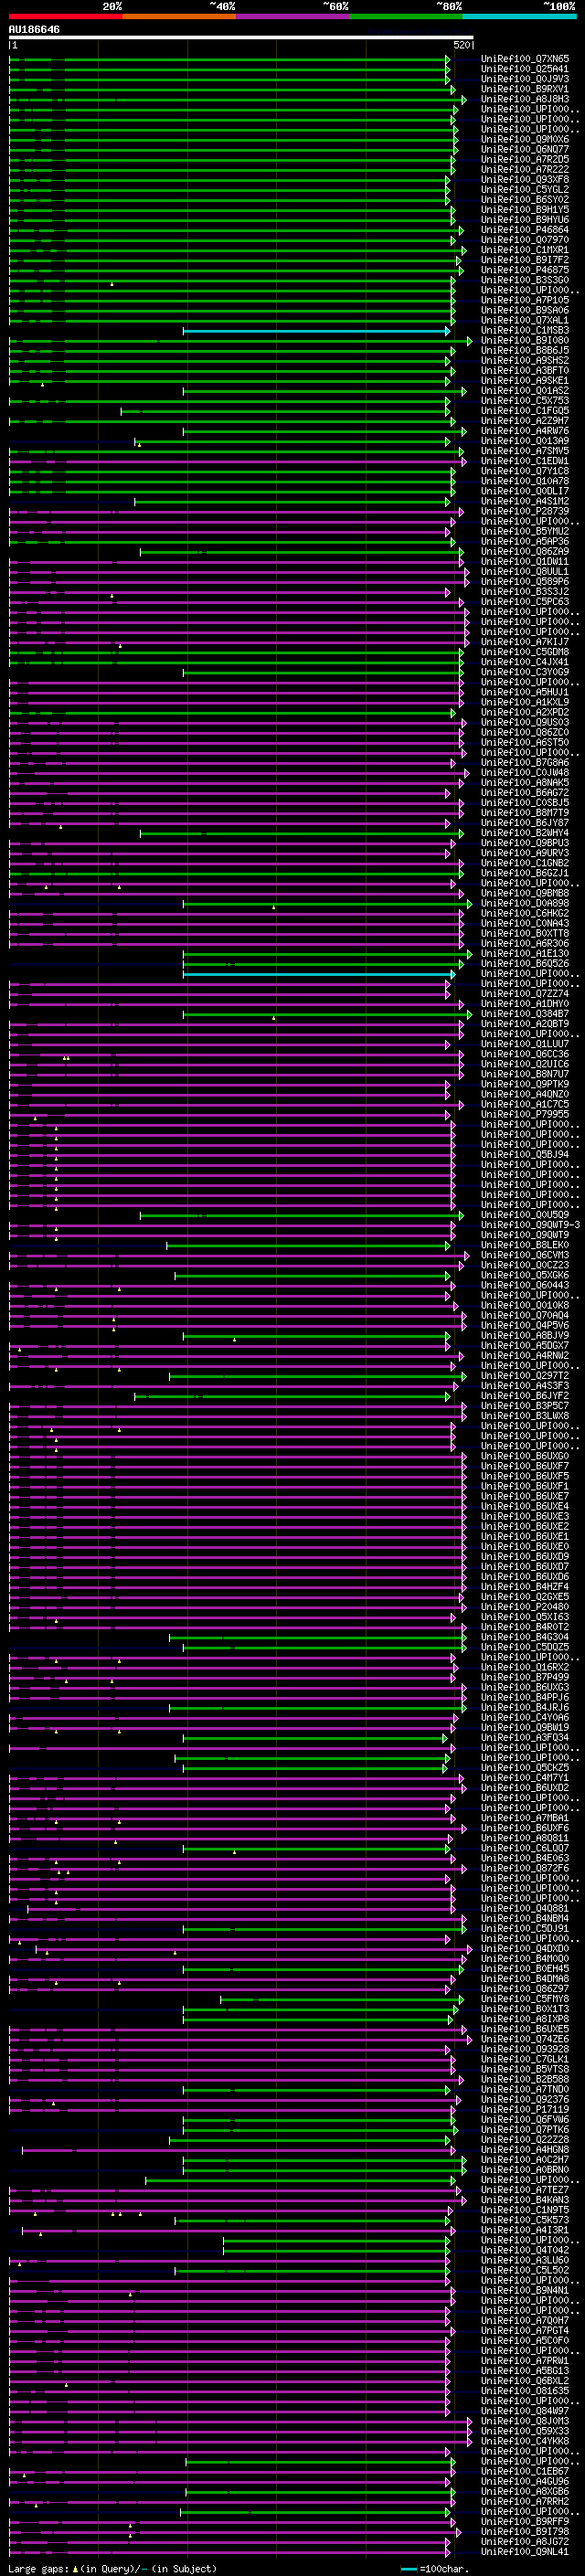The height and width of the screenshot is (2576, 585).
Task: Click the cyan ~100% identity legend segment
Action: (x=519, y=16)
